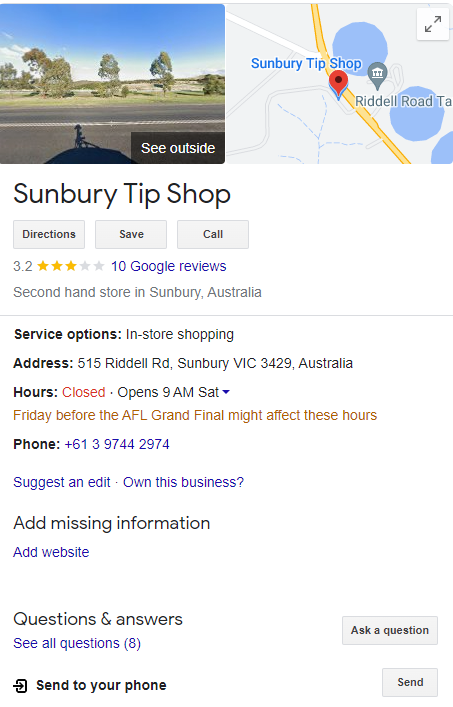Save Sunbury Tip Shop listing

pos(131,234)
